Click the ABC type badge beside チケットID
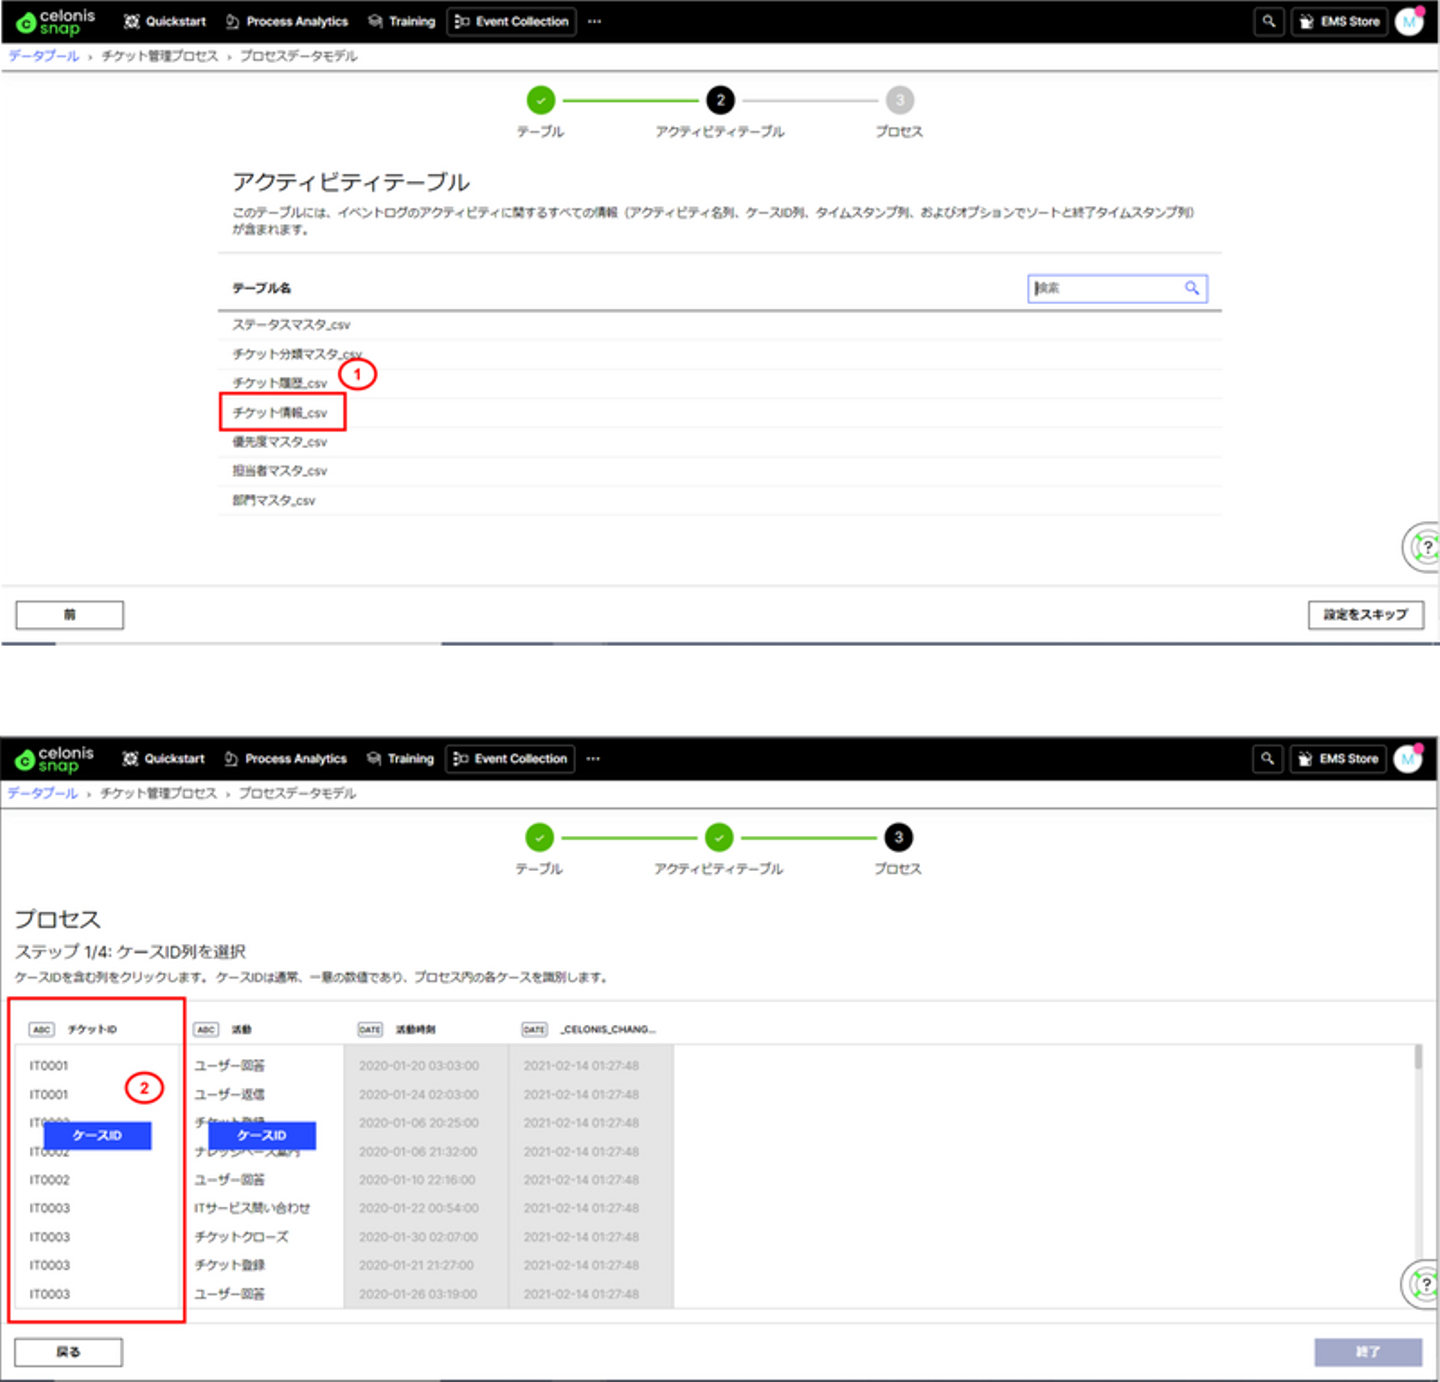This screenshot has width=1440, height=1382. (x=42, y=1029)
